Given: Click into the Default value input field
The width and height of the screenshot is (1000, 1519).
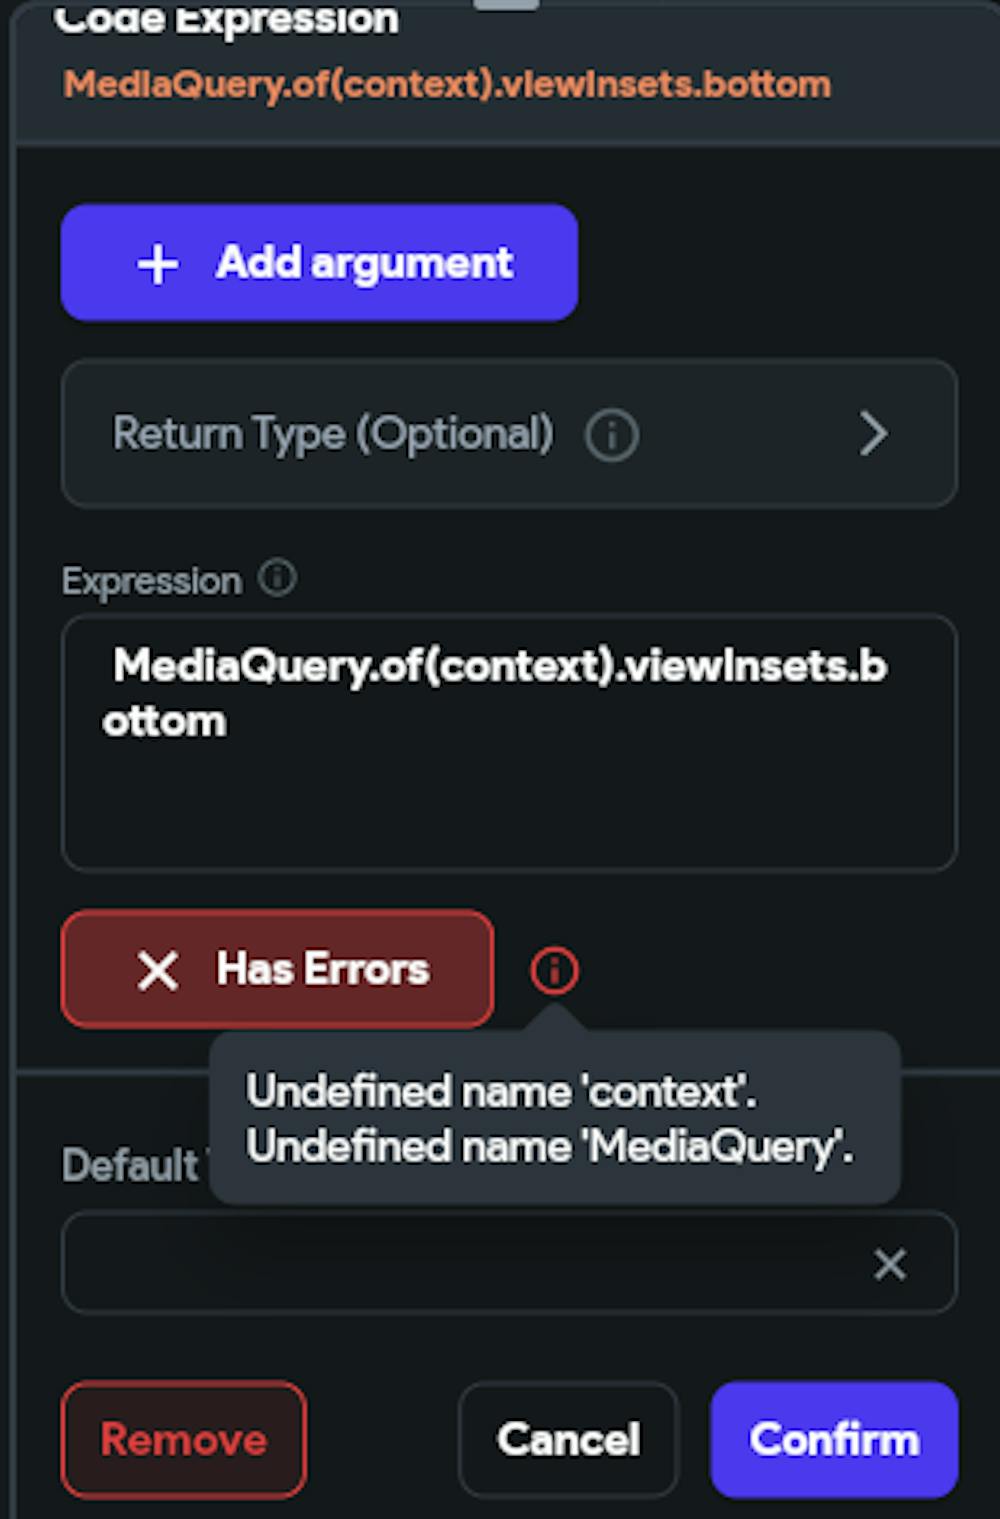Looking at the screenshot, I should [460, 1262].
